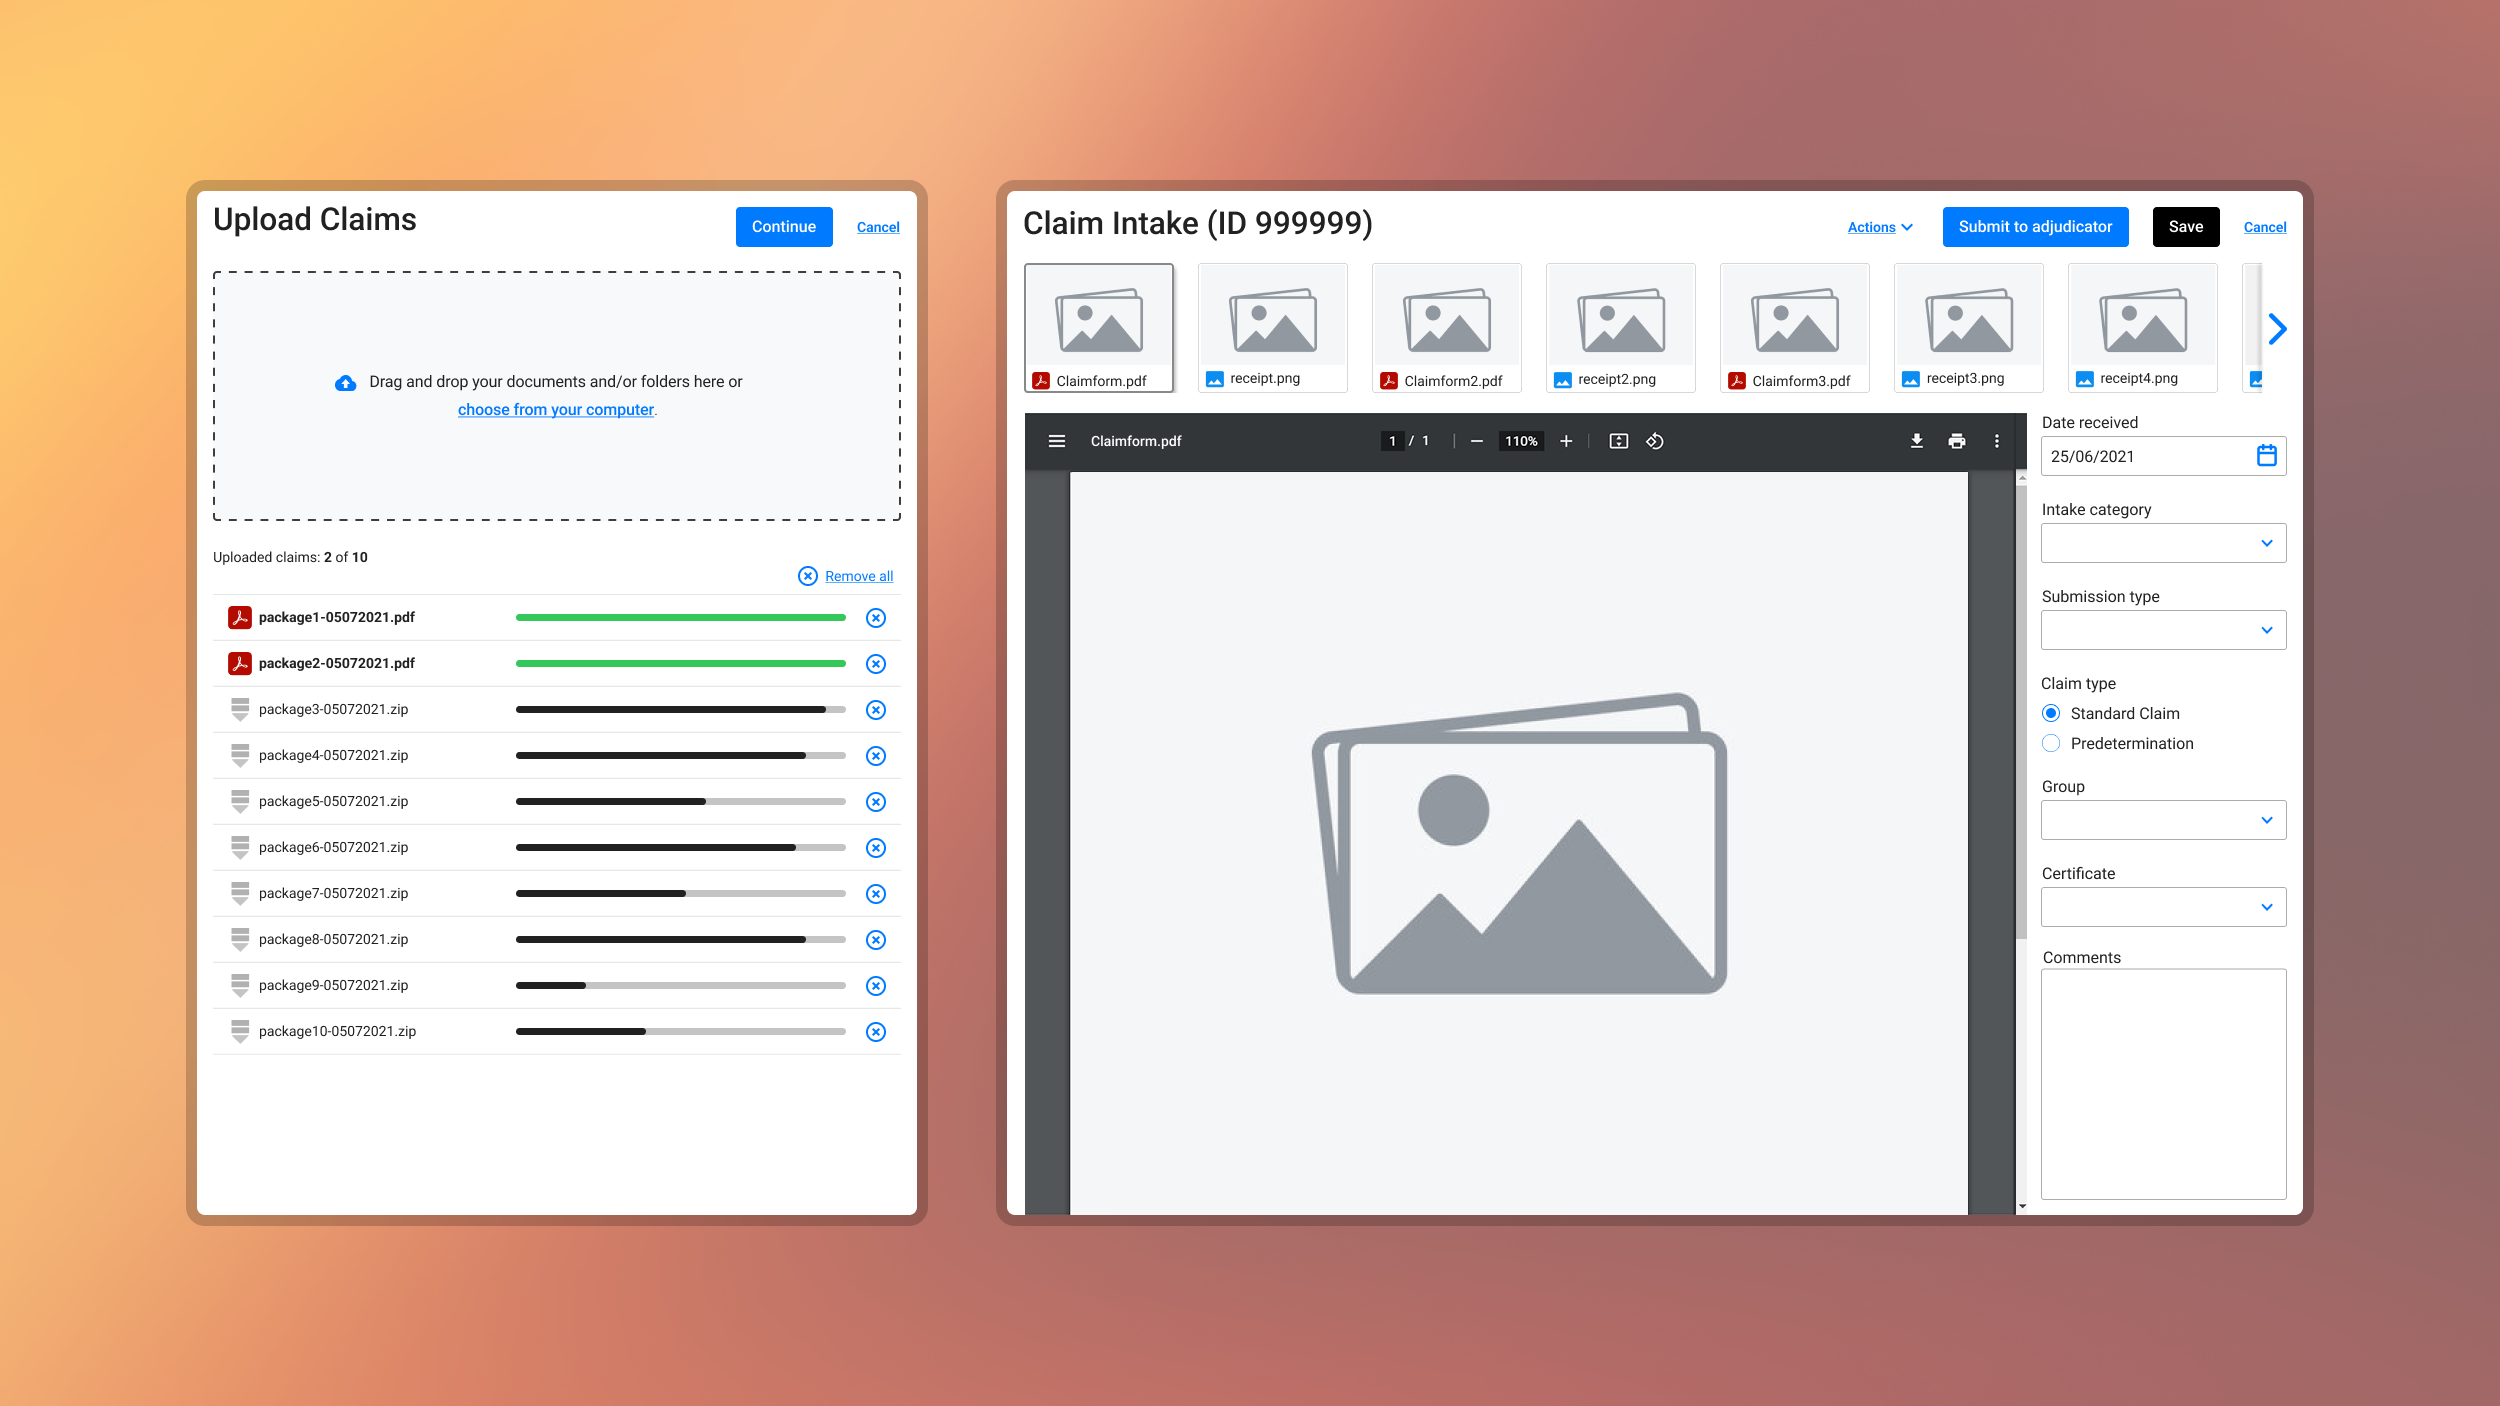Click choose from your computer link
The height and width of the screenshot is (1406, 2500).
[555, 410]
